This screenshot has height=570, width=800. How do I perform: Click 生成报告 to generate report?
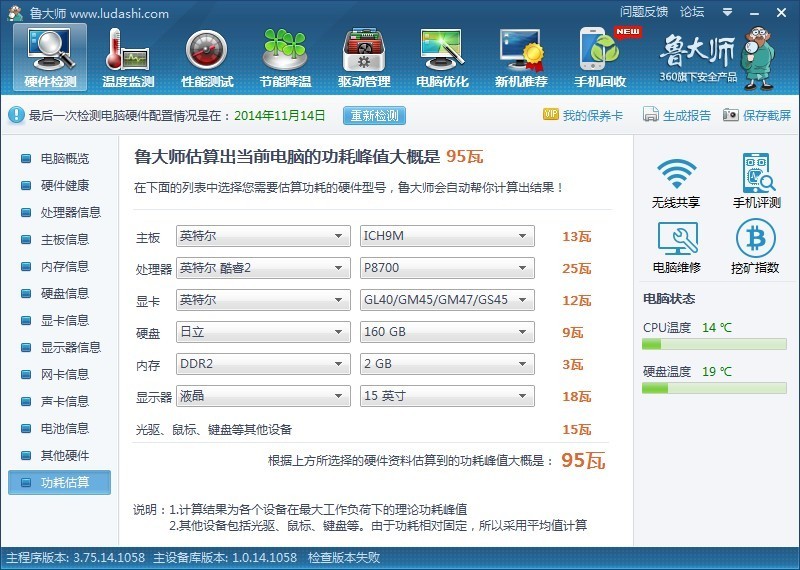(677, 115)
